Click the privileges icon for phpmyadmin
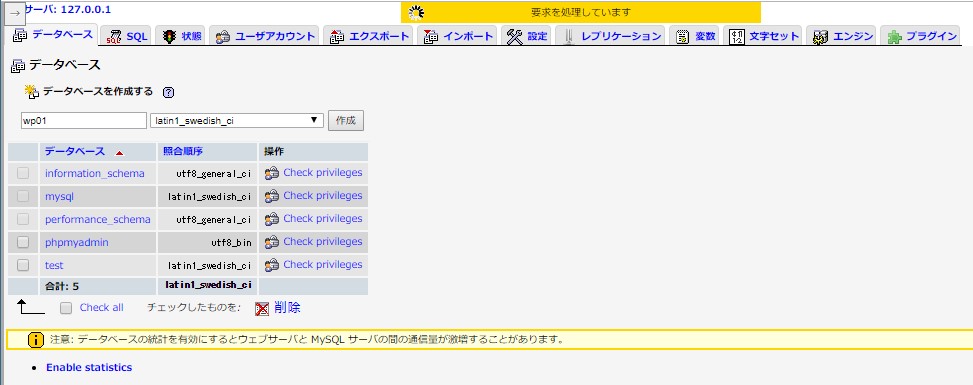 coord(272,242)
